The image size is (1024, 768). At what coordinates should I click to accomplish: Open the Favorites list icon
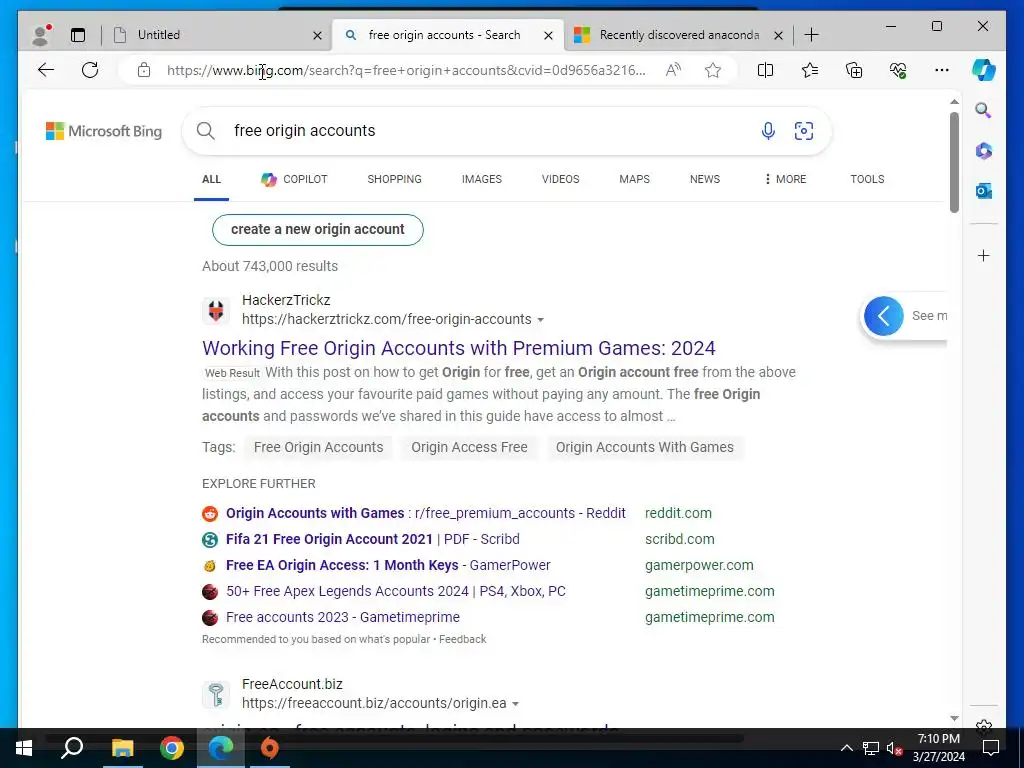tap(810, 70)
